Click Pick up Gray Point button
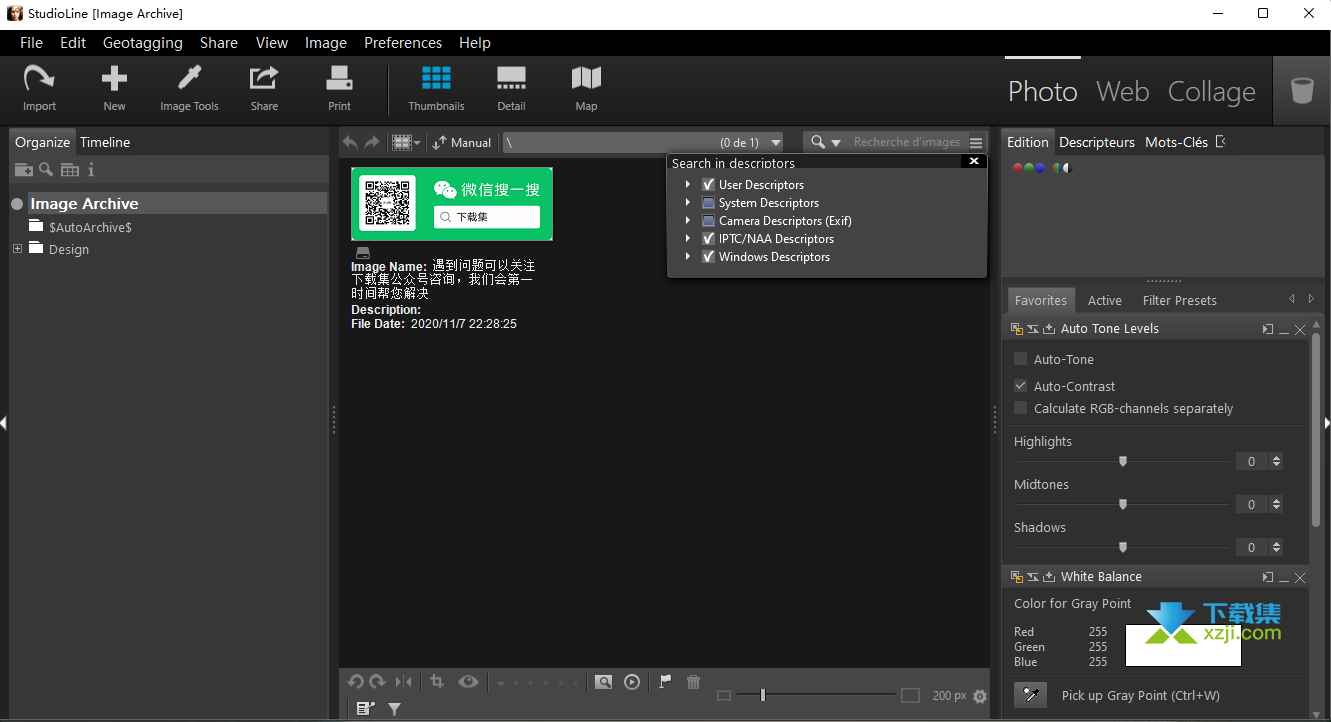Image resolution: width=1331 pixels, height=722 pixels. pyautogui.click(x=1030, y=695)
